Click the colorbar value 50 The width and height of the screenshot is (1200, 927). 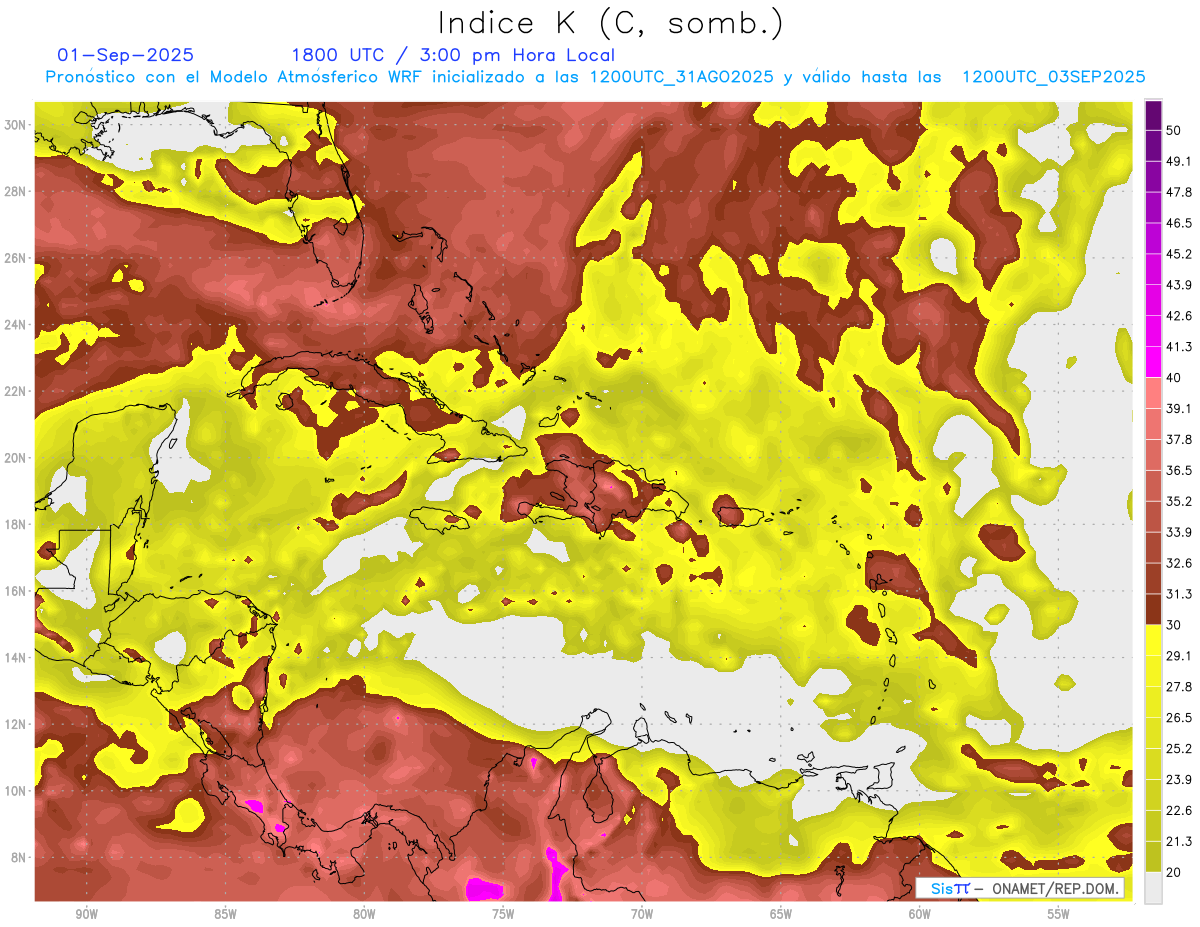(x=1174, y=130)
